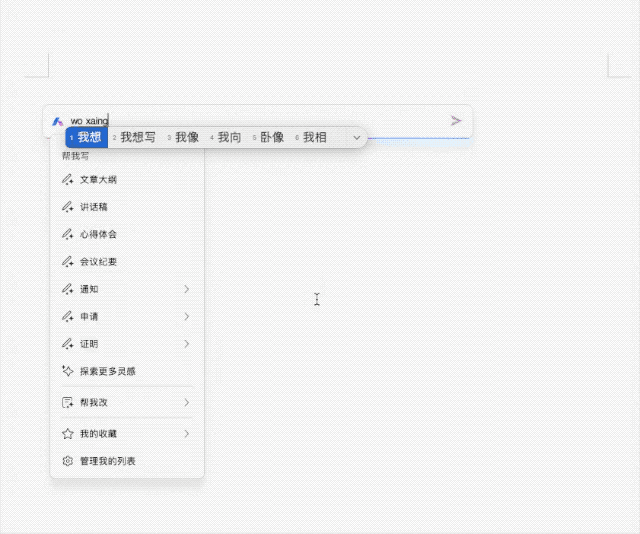Choose IME candidate 6 我相
This screenshot has height=534, width=640.
[x=311, y=137]
